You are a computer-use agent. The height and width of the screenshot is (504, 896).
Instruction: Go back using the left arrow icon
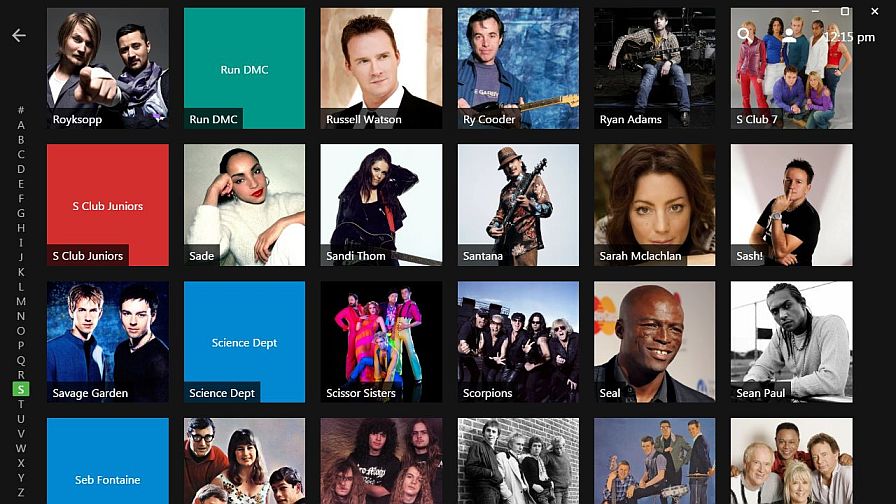(x=19, y=35)
